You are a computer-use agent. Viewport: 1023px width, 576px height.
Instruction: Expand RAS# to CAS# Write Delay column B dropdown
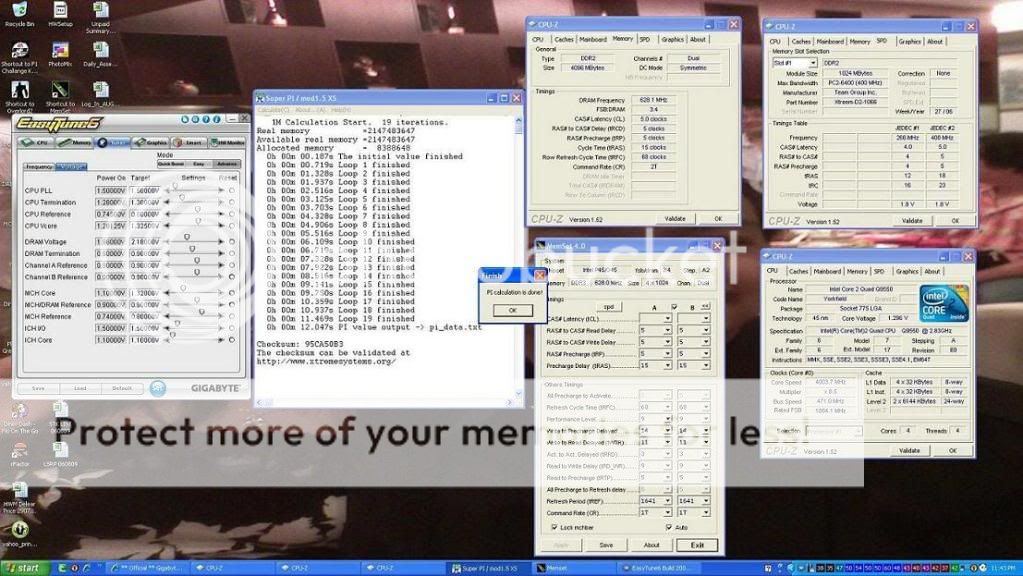click(x=705, y=342)
